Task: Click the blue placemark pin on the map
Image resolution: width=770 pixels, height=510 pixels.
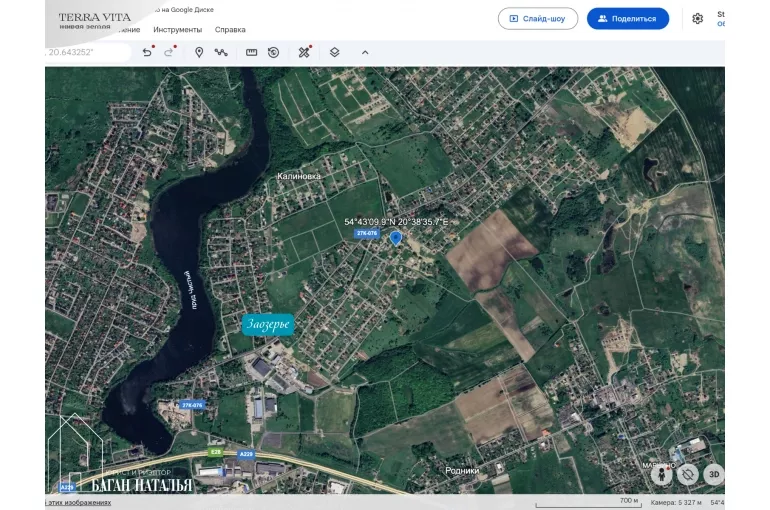Action: tap(396, 238)
